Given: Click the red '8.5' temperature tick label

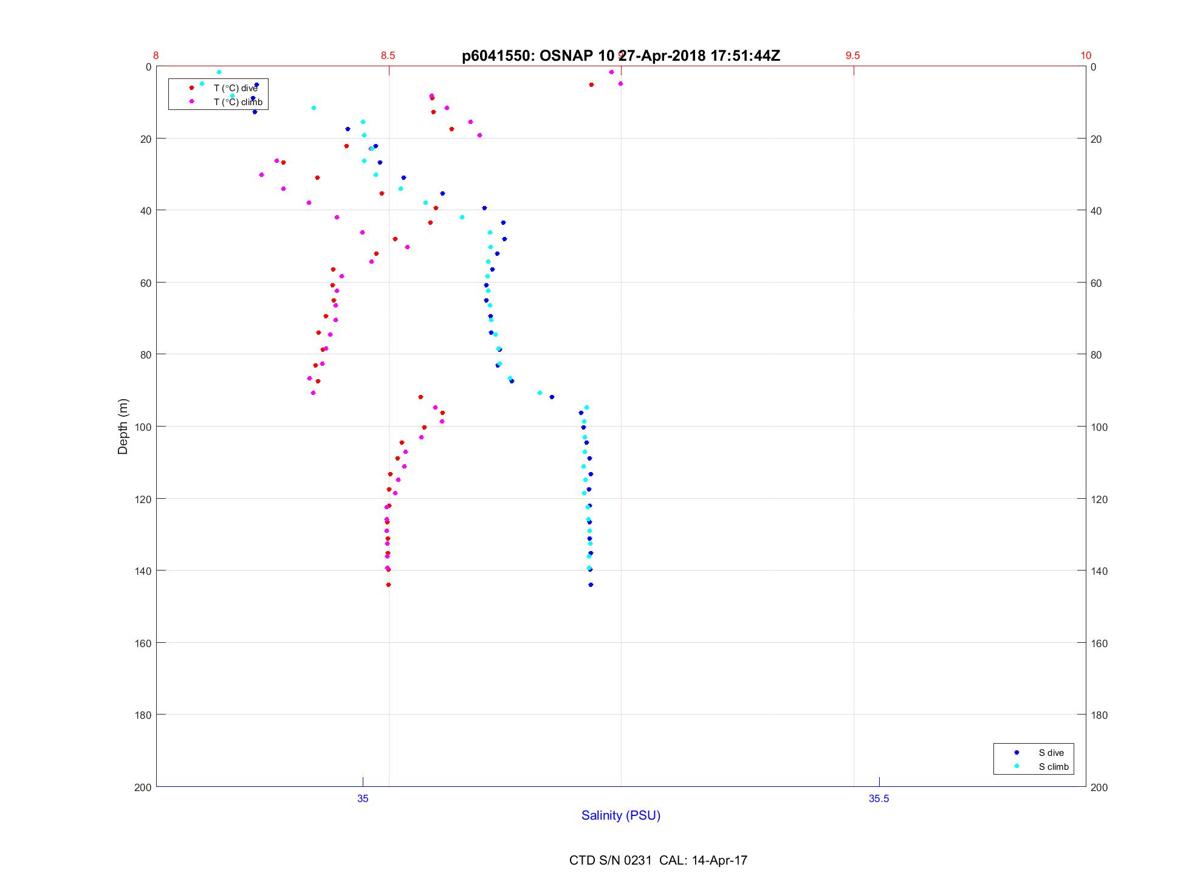Looking at the screenshot, I should click(x=388, y=56).
